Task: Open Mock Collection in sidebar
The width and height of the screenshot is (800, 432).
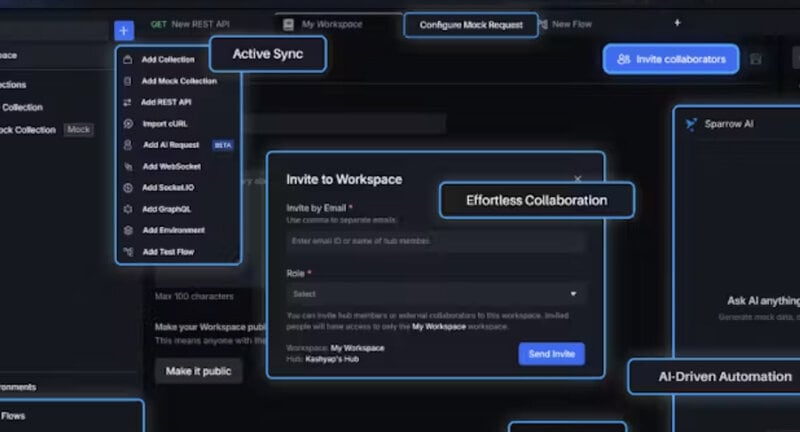Action: click(28, 130)
